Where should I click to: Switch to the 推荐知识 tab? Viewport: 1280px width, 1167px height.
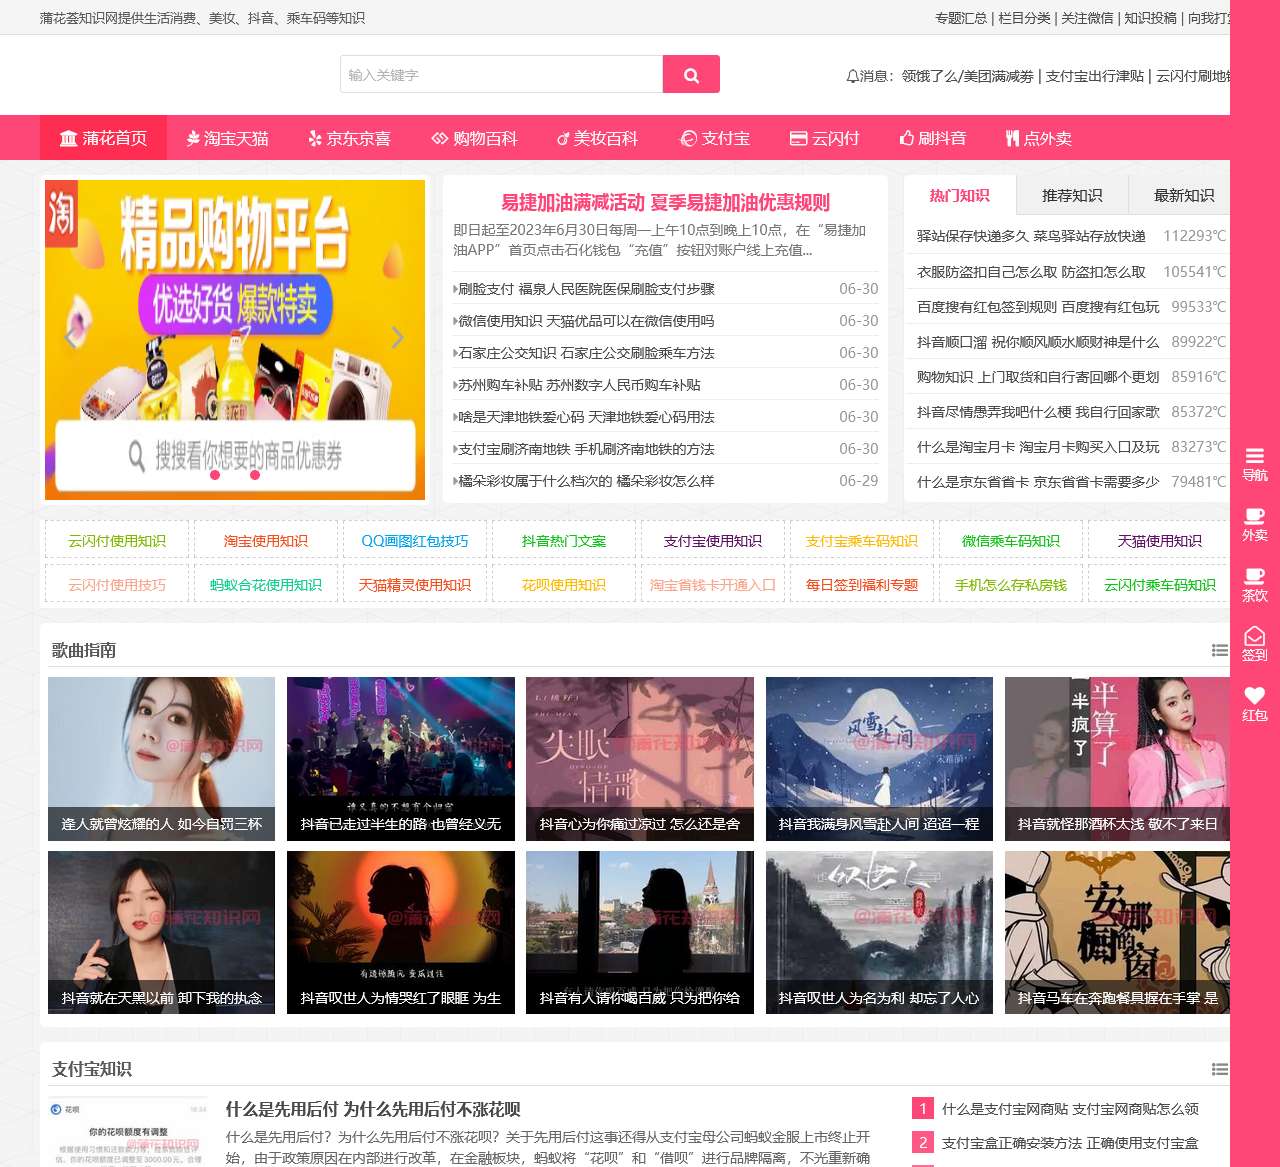[x=1072, y=195]
